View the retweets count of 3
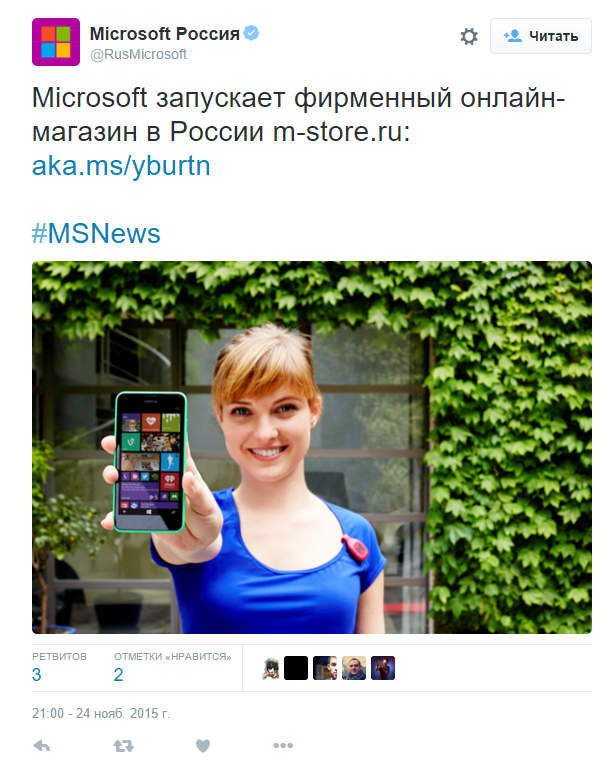 point(37,675)
